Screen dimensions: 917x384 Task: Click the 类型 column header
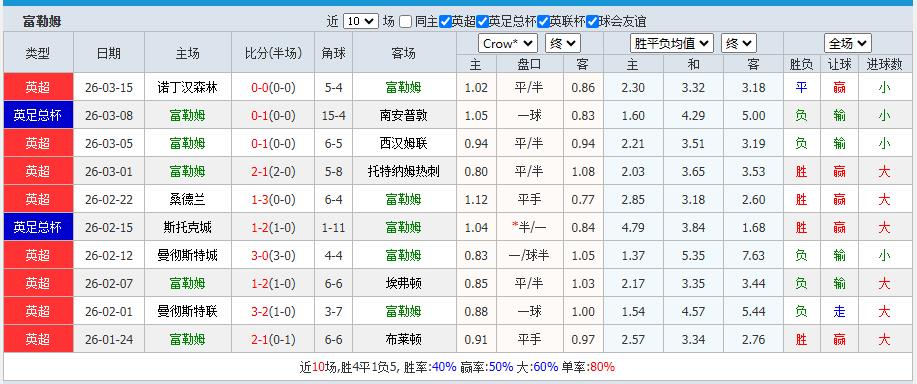coord(38,53)
